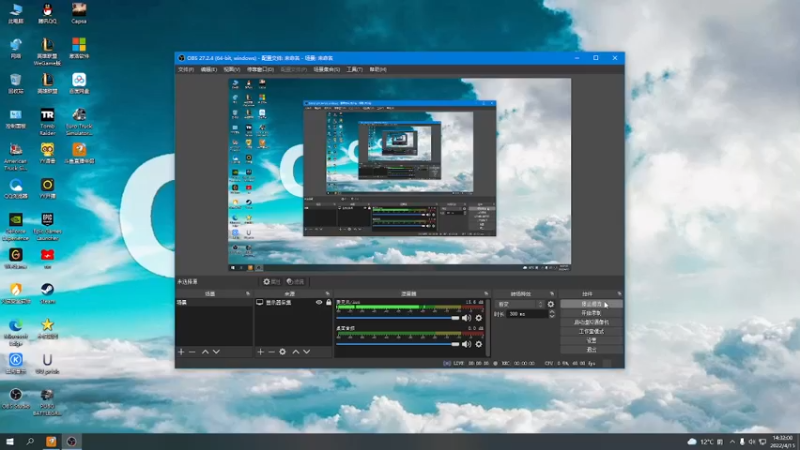Click Exit button in Controls panel
This screenshot has width=800, height=450.
(x=591, y=349)
